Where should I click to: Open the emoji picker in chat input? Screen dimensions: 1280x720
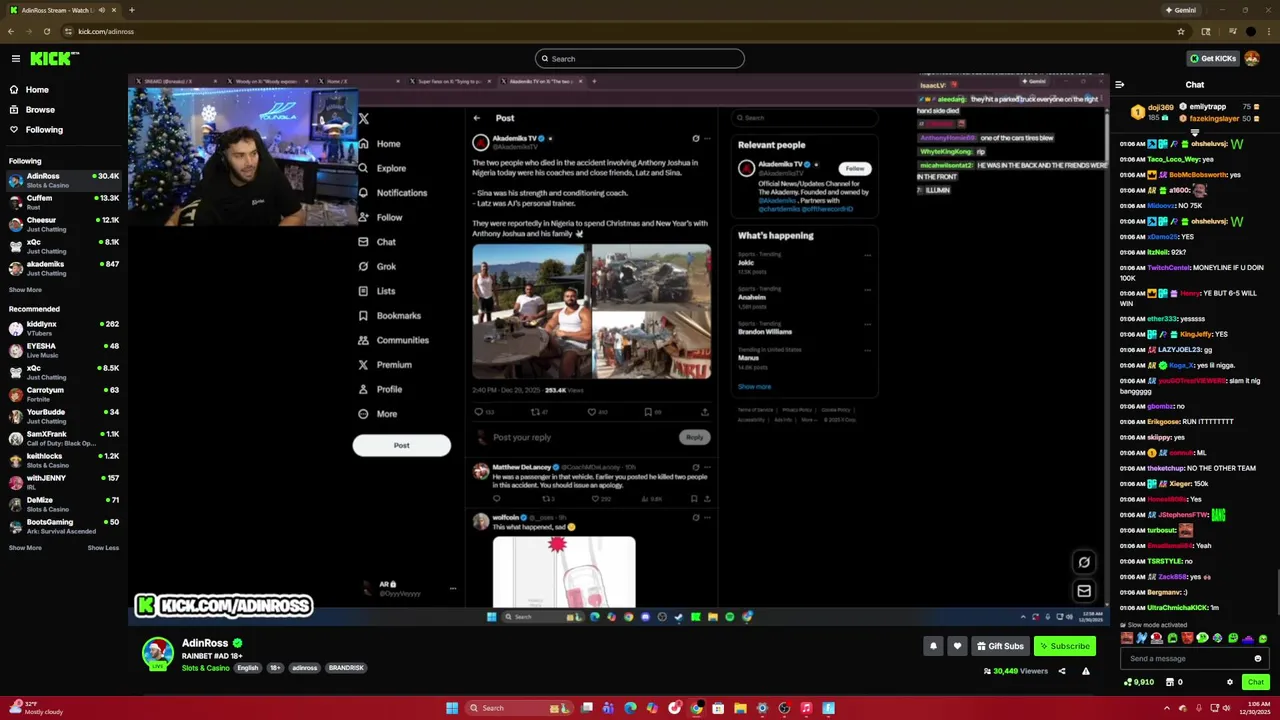(1258, 658)
